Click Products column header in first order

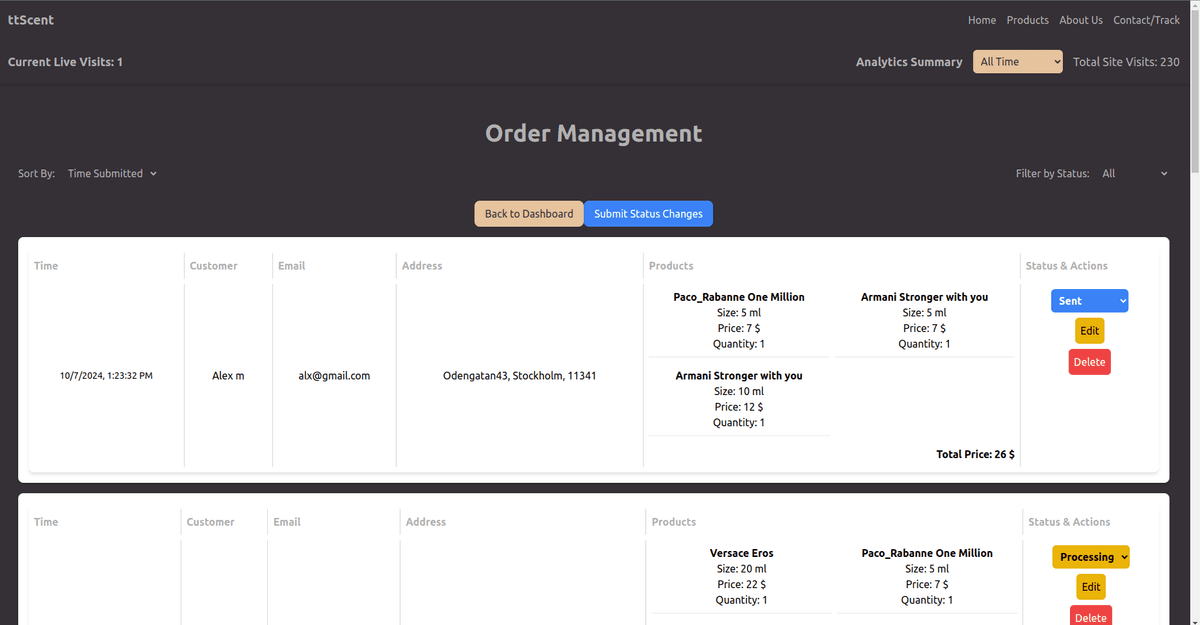671,266
